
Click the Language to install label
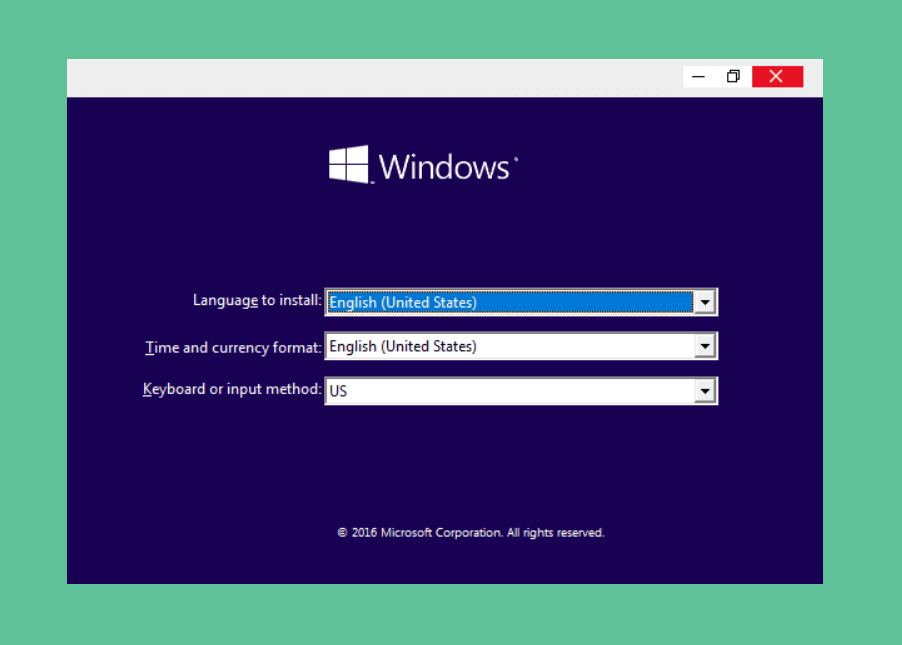(x=257, y=300)
